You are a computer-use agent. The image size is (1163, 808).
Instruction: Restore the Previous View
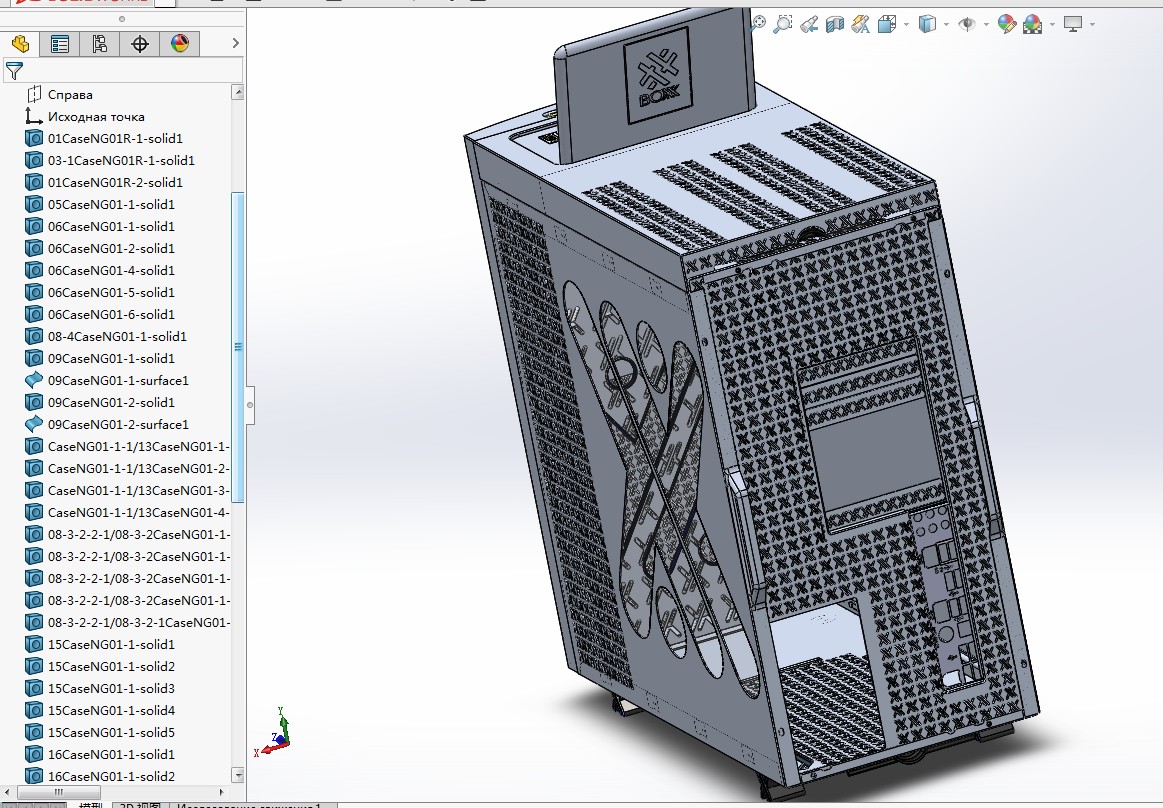coord(808,24)
